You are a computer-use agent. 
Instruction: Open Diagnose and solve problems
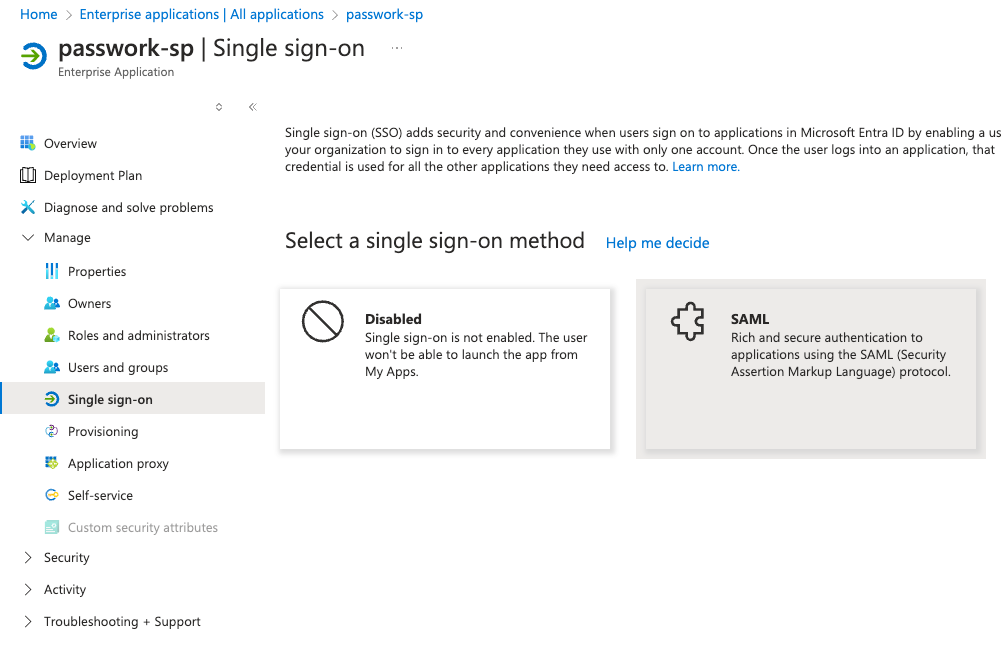128,207
